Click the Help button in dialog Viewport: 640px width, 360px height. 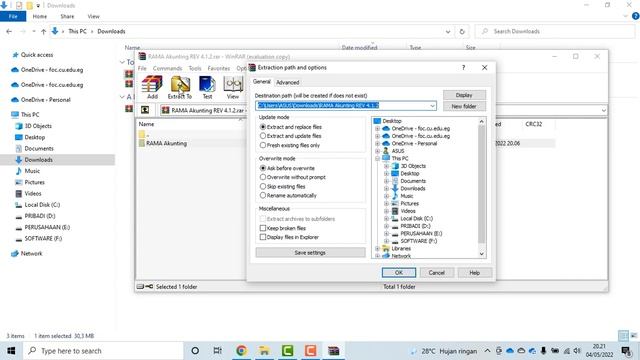tap(474, 273)
